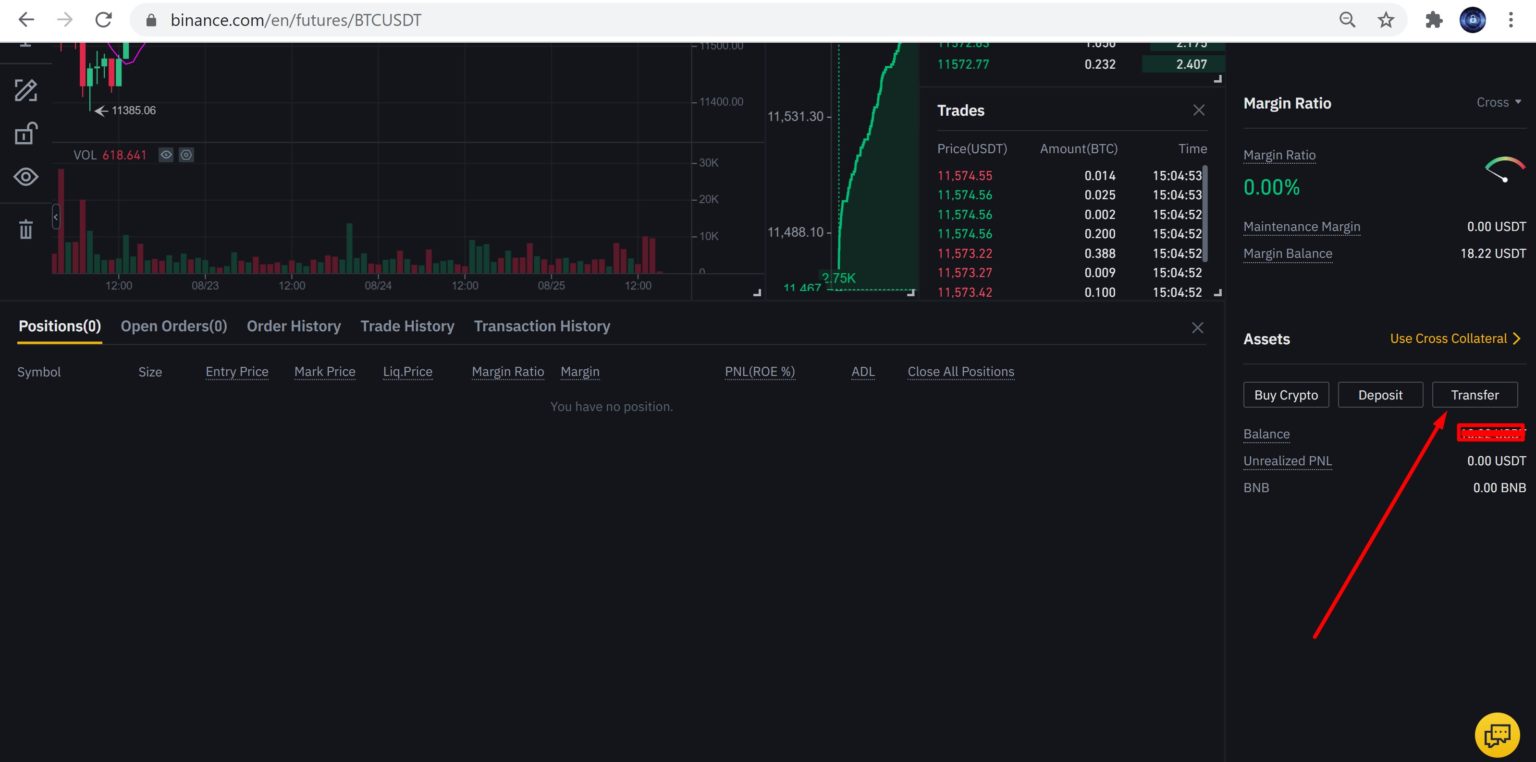The height and width of the screenshot is (762, 1536).
Task: Switch to the Open Orders(0) tab
Action: coord(174,326)
